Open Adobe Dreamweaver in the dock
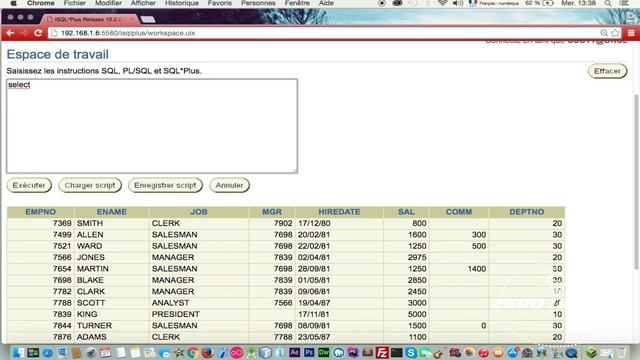The image size is (640, 360). click(x=324, y=352)
